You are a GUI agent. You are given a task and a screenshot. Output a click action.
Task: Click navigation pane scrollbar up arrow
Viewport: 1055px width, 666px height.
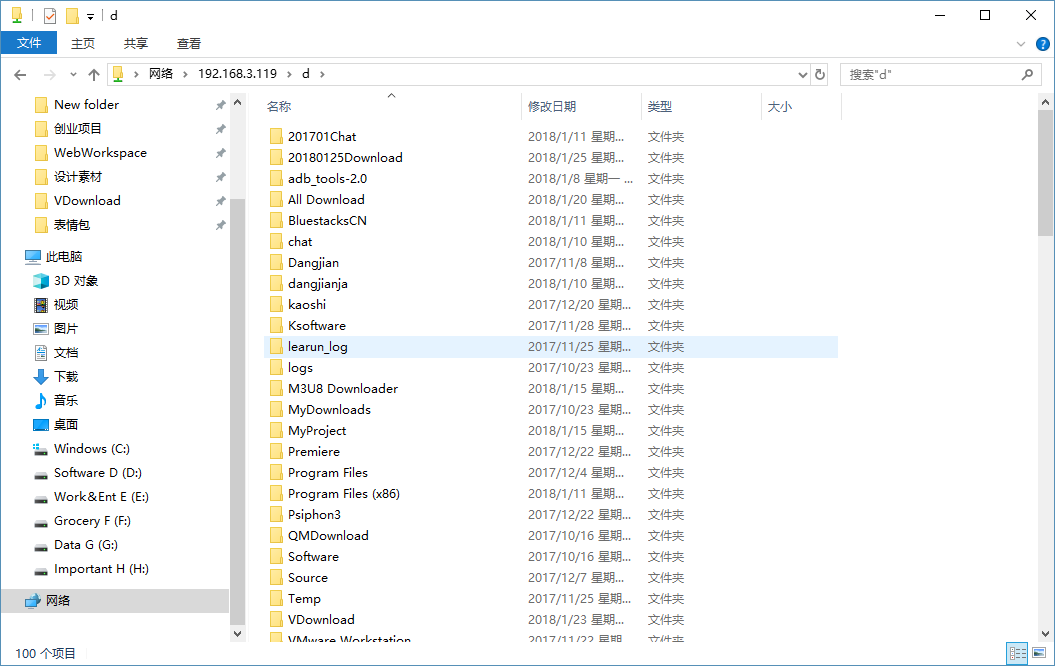(238, 103)
